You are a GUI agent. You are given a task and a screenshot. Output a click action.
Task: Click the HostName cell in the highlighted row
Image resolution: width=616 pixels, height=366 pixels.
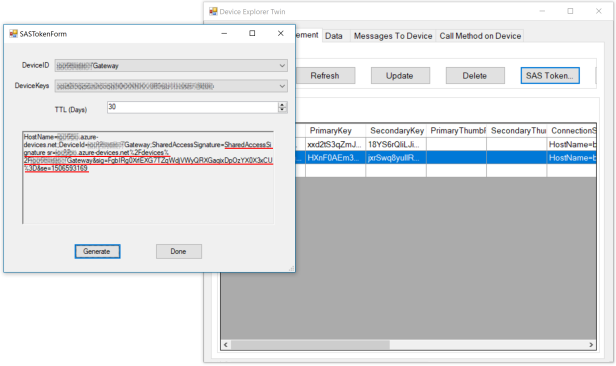[x=572, y=158]
